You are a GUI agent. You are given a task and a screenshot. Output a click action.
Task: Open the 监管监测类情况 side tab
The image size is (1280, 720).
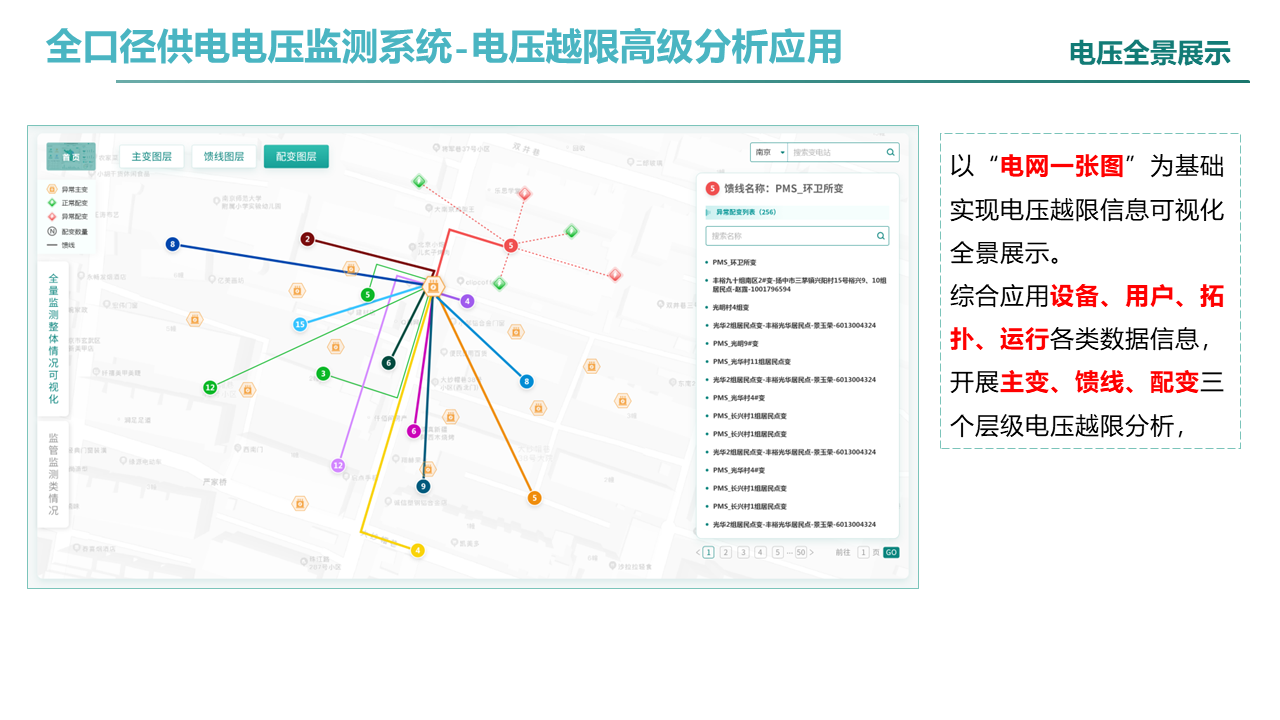tap(54, 474)
